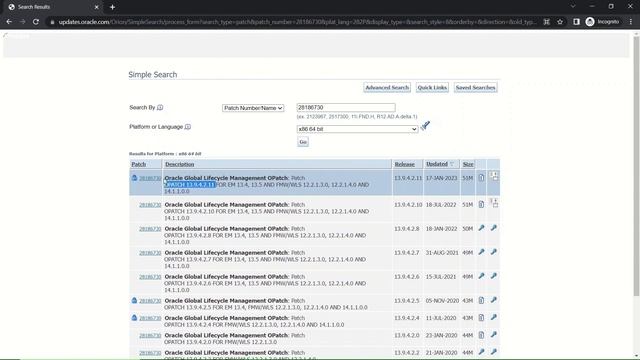Click the patch number field containing 28186730
640x360 pixels.
[x=346, y=108]
